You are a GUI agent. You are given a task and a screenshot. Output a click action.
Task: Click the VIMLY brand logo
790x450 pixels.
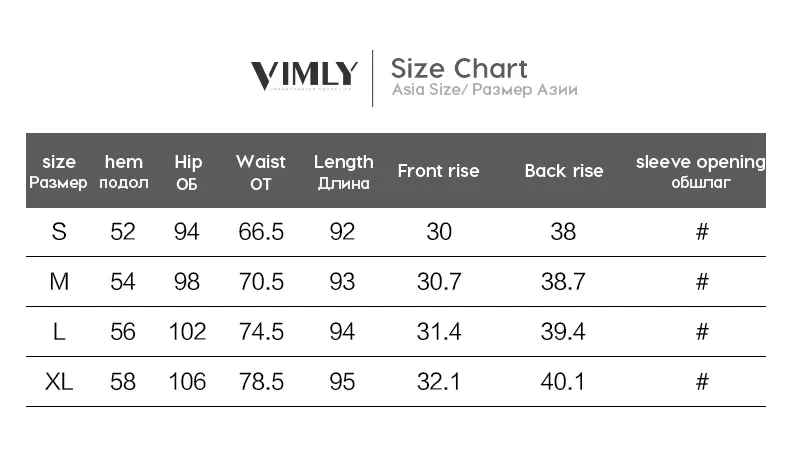pos(304,76)
